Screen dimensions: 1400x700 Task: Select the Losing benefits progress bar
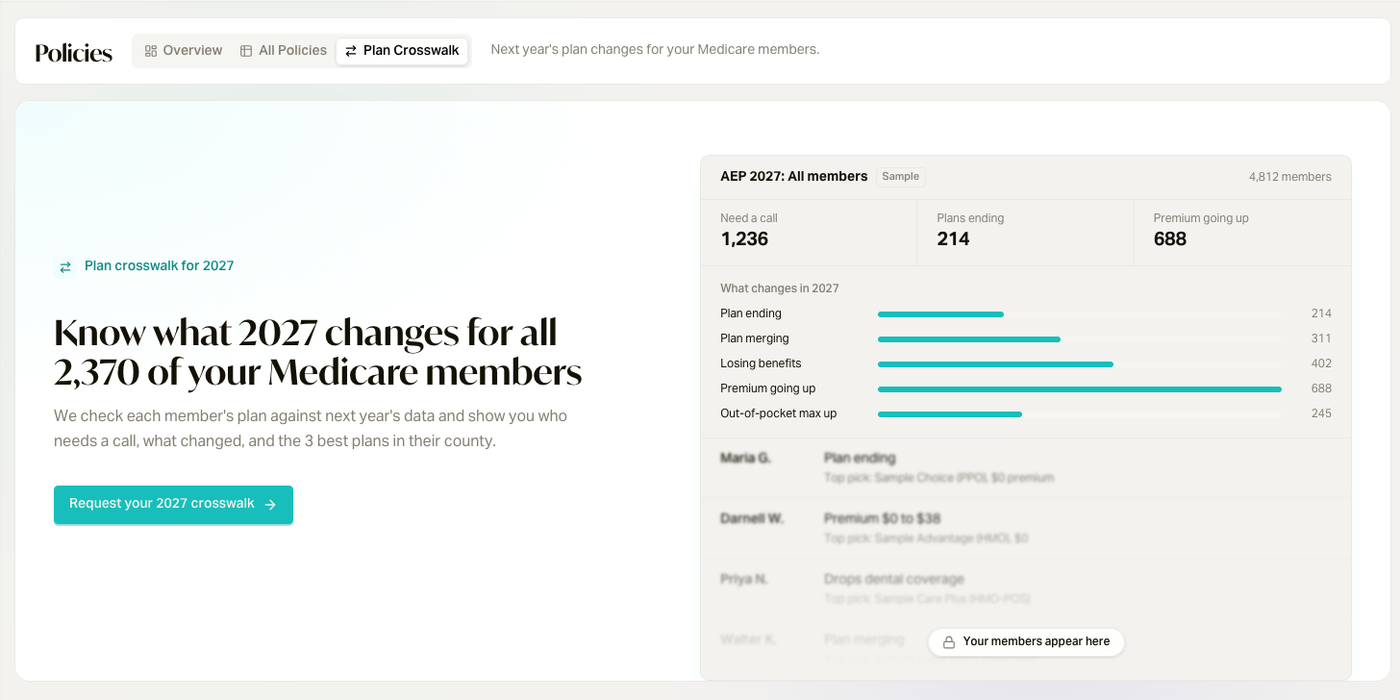(1079, 364)
